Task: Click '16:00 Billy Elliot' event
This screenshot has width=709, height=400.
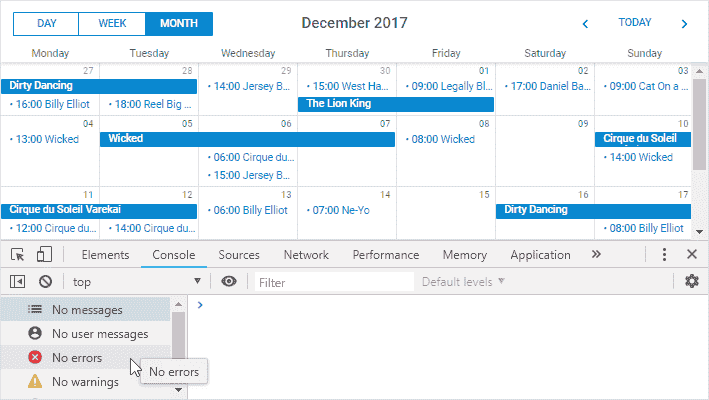Action: tap(50, 104)
